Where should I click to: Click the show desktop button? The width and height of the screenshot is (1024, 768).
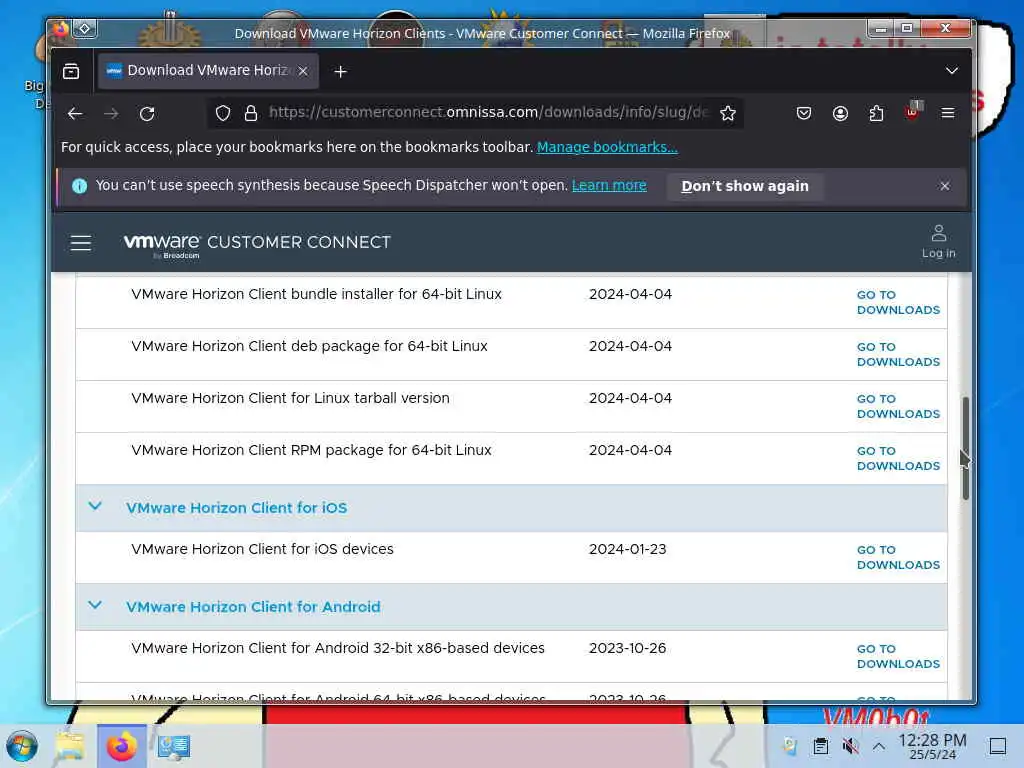tap(997, 746)
